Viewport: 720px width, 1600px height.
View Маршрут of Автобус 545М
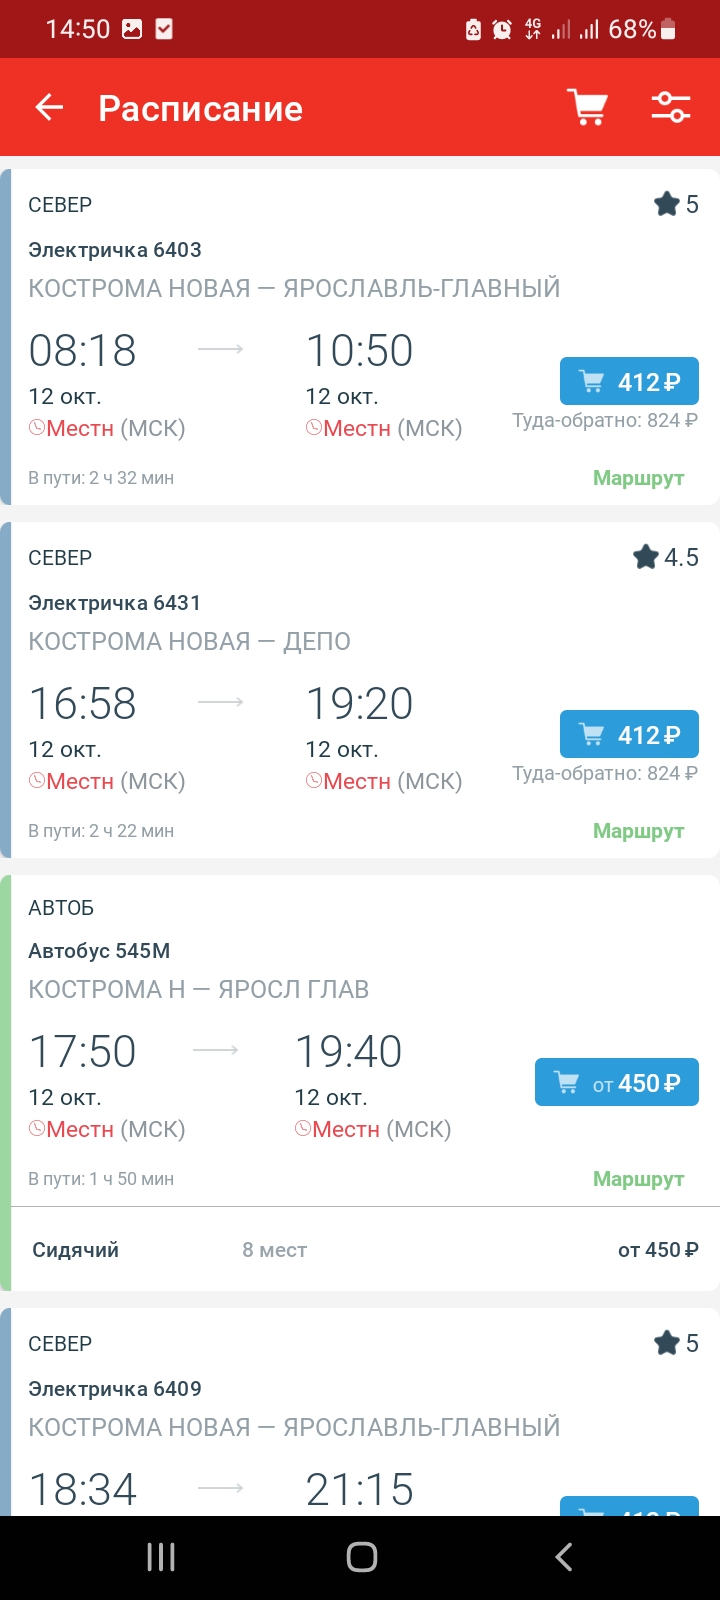[638, 1179]
